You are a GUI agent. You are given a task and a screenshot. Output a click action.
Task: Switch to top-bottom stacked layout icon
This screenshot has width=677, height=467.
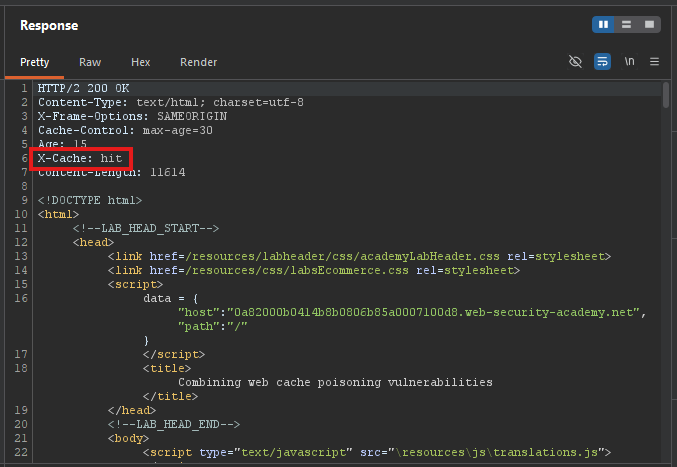(x=626, y=25)
